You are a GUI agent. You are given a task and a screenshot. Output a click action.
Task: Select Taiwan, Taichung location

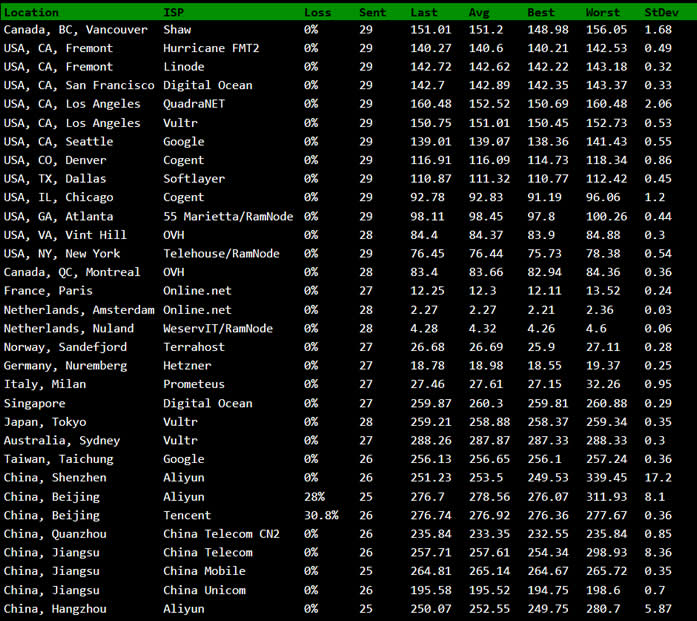(59, 459)
